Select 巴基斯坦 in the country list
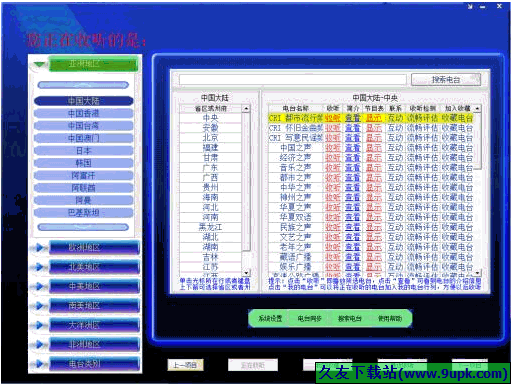The image size is (514, 387). point(83,212)
